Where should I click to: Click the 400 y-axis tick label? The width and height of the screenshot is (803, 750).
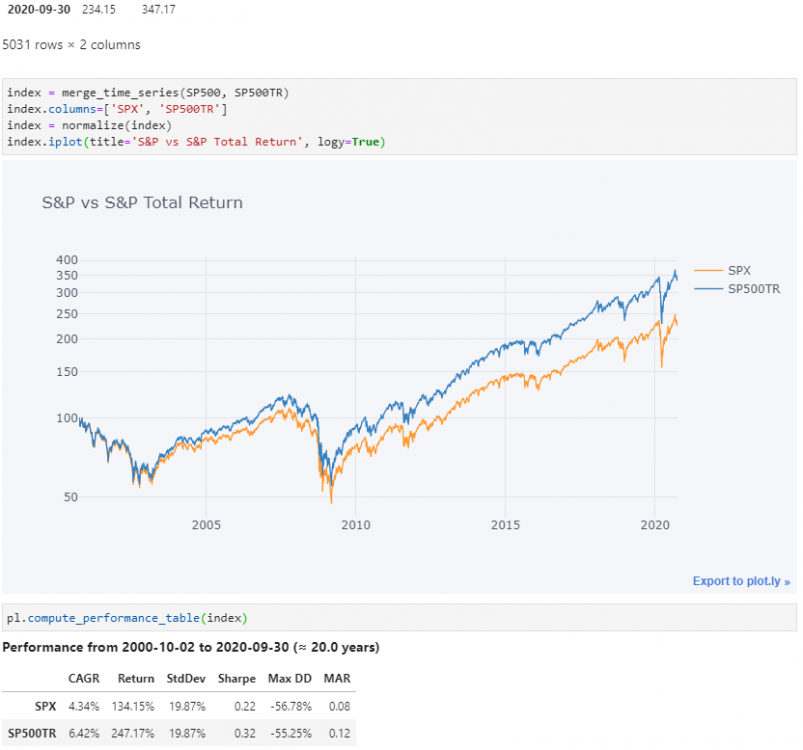tap(67, 260)
